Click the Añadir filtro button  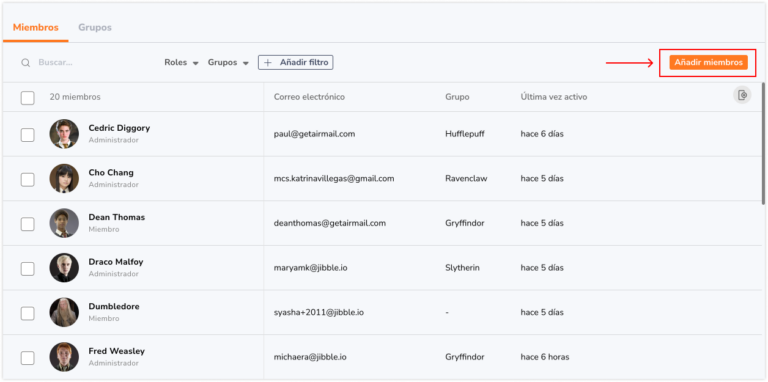pos(296,63)
